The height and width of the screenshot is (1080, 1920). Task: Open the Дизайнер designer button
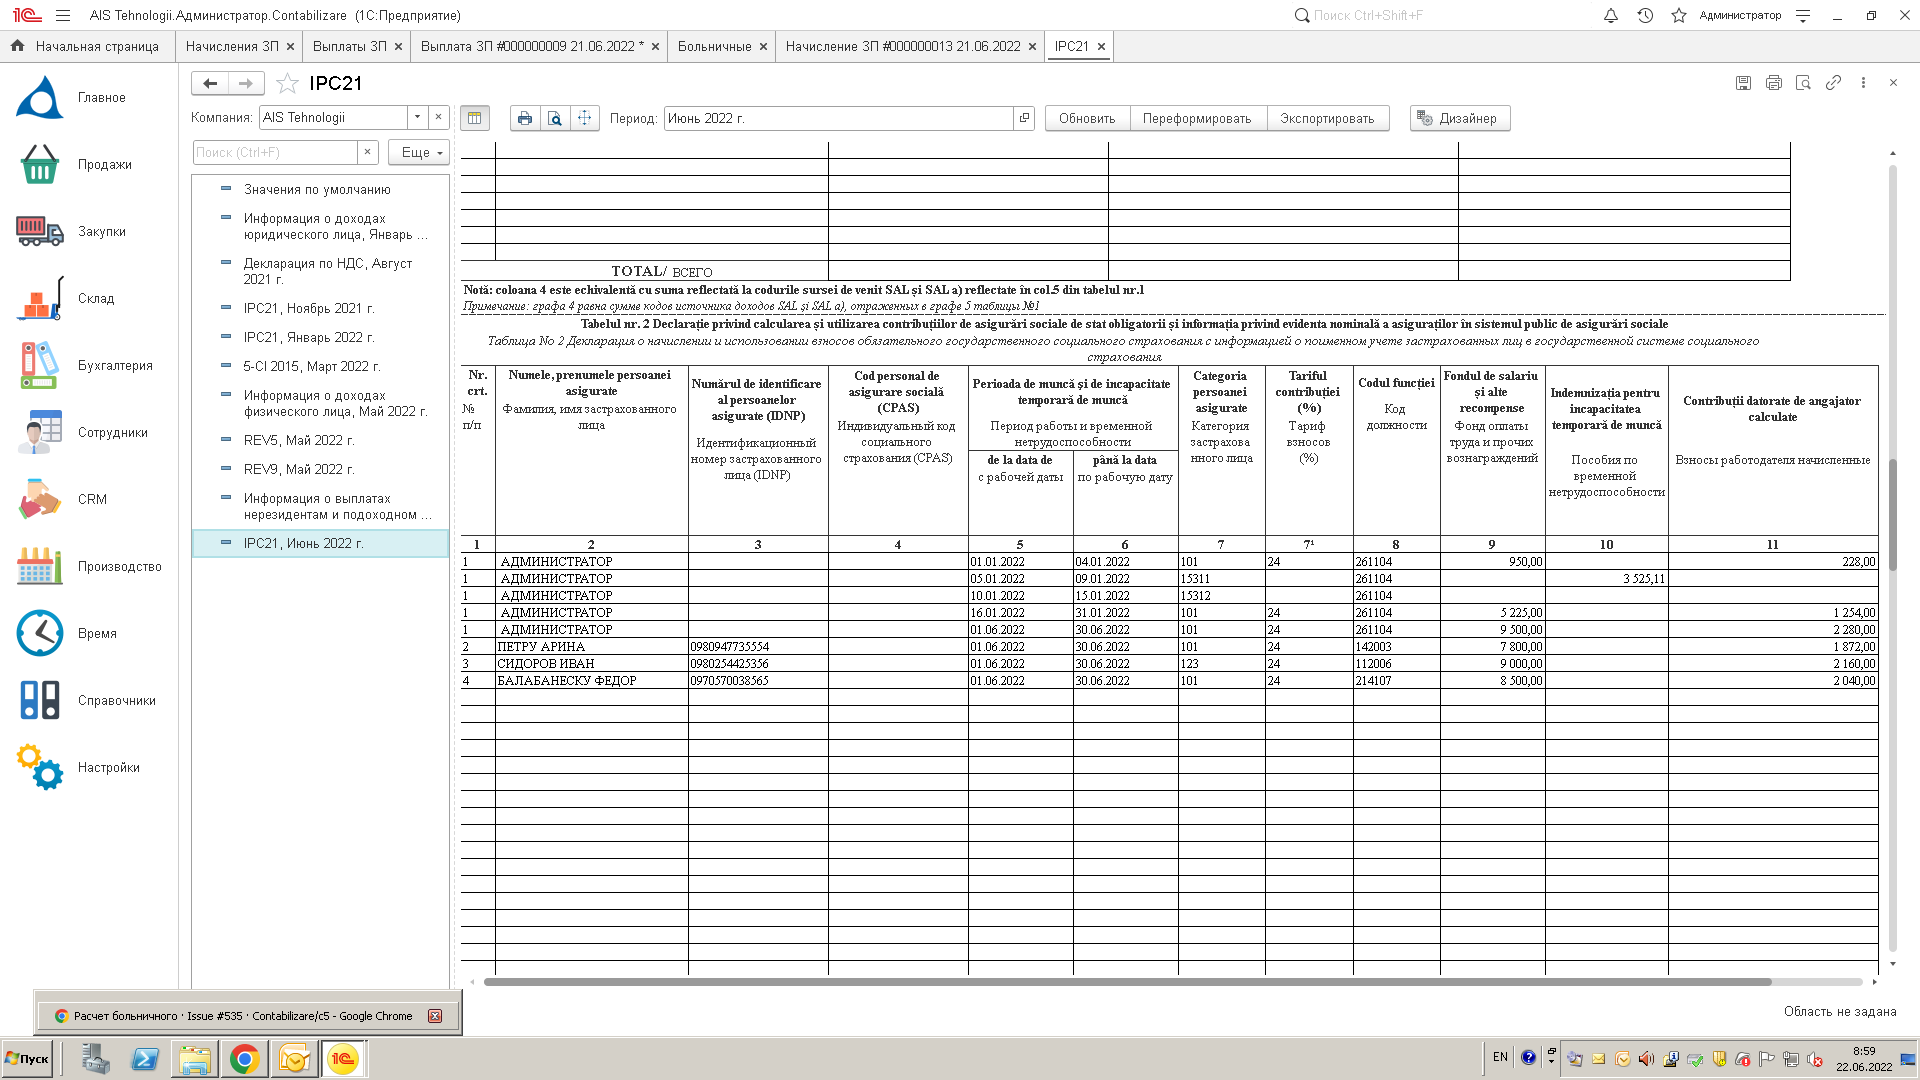tap(1459, 118)
